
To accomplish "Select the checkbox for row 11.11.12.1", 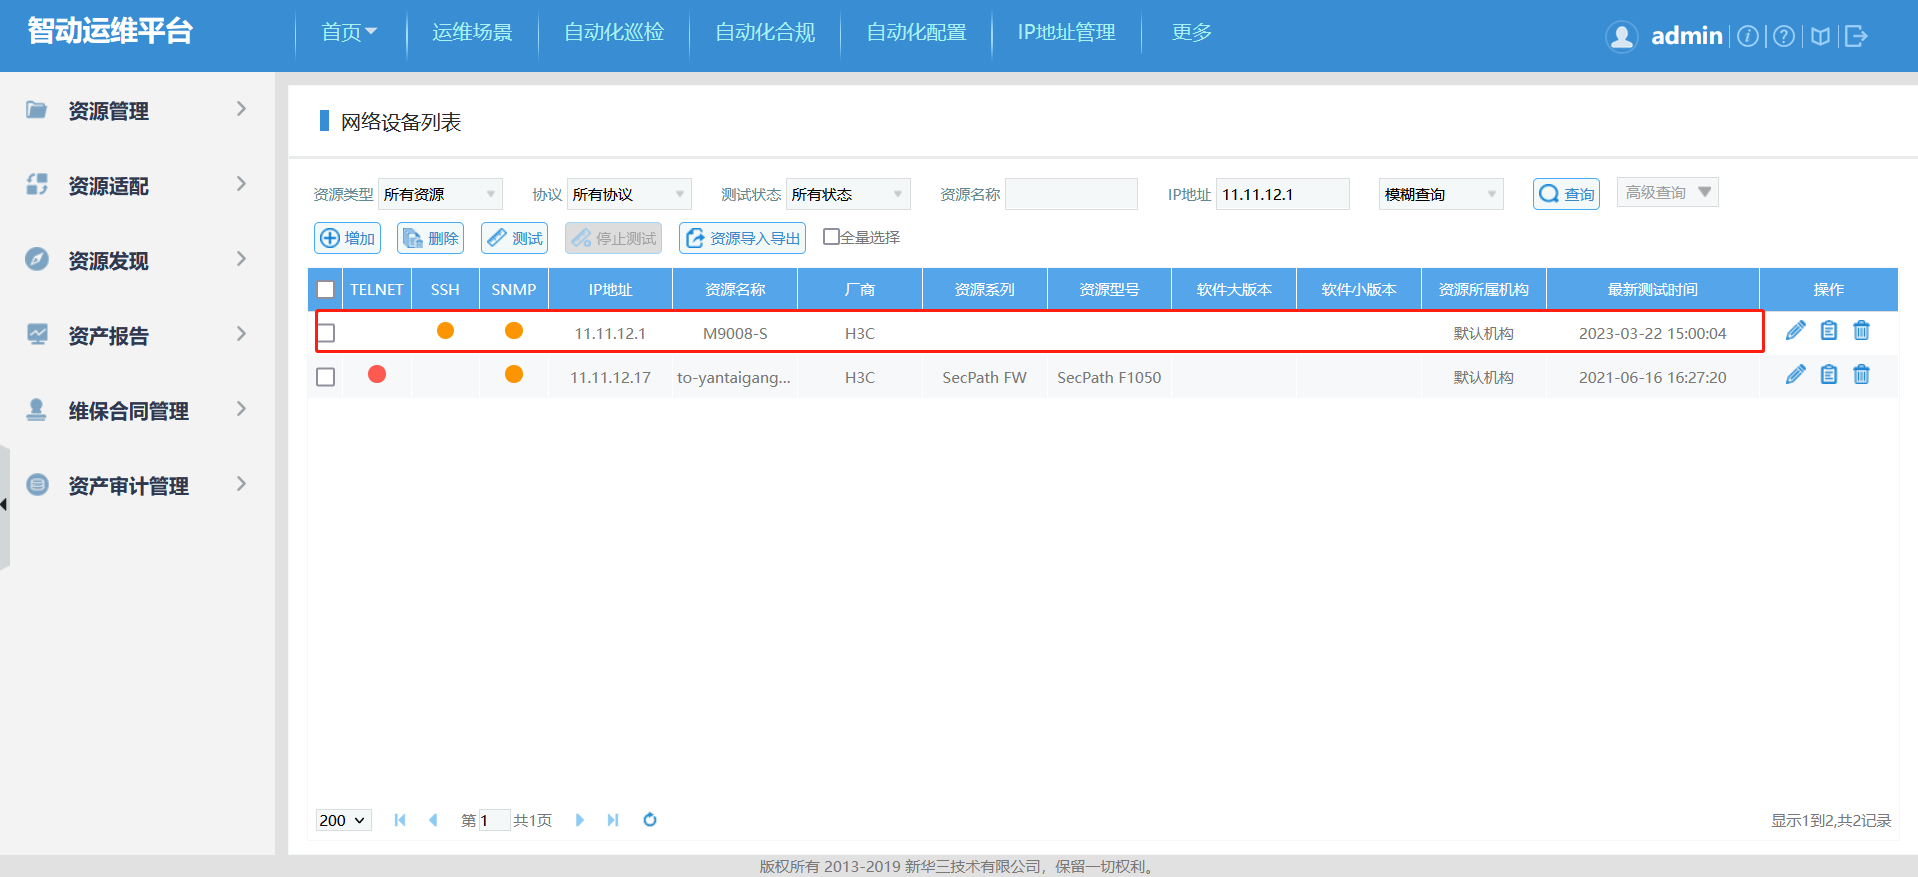I will click(x=326, y=333).
